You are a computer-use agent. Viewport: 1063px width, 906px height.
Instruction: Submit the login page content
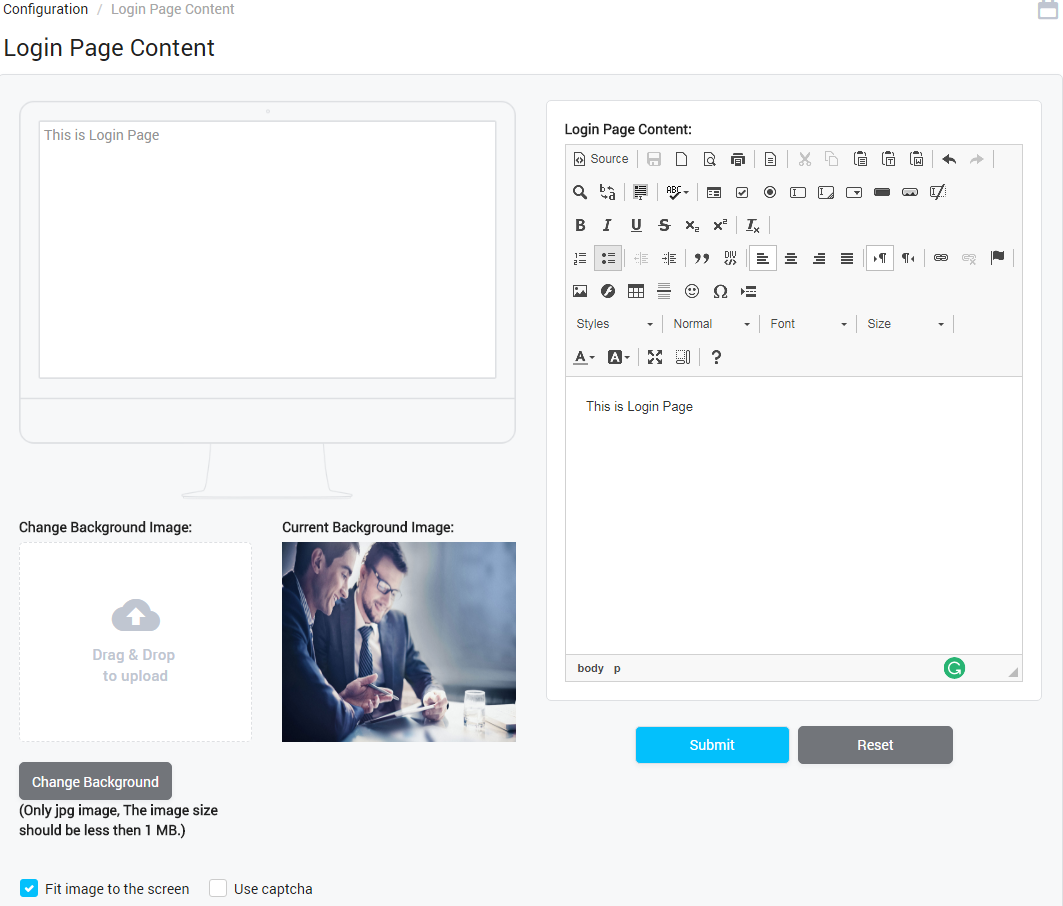[x=712, y=745]
